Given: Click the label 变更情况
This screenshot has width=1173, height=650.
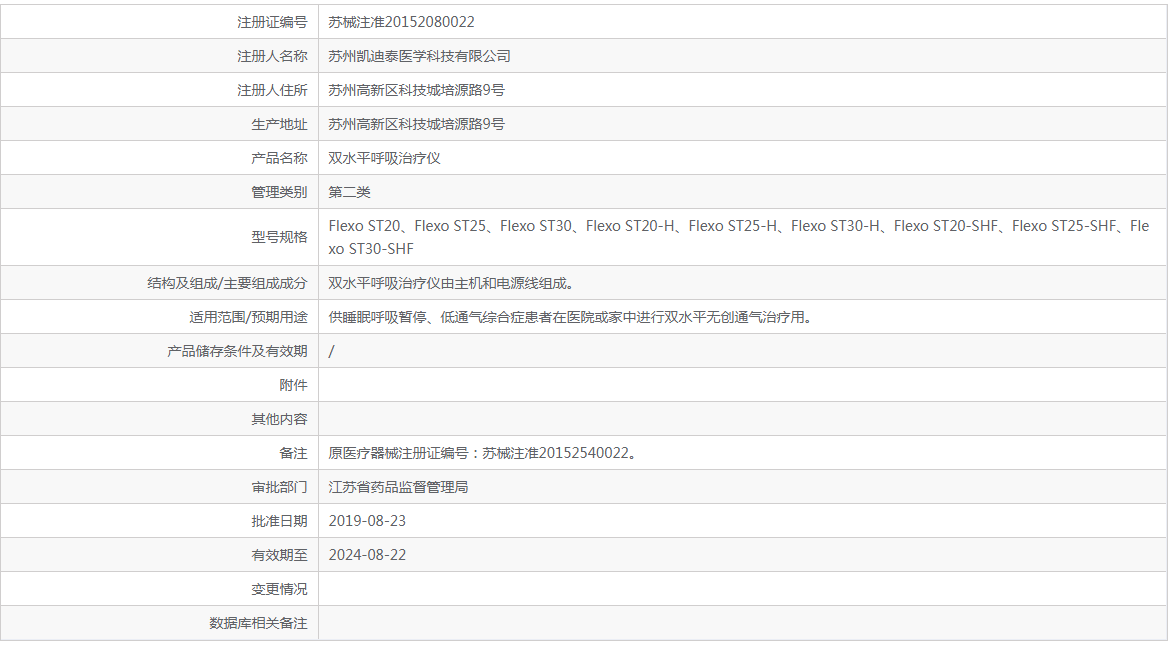Looking at the screenshot, I should point(279,589).
